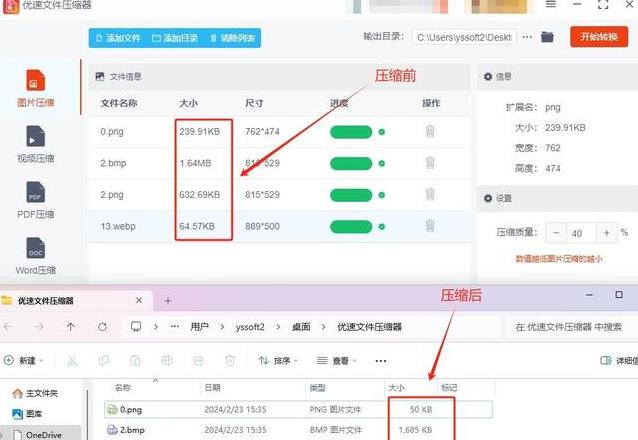Delete 0.png row with trash icon
This screenshot has height=440, width=638.
tap(430, 131)
